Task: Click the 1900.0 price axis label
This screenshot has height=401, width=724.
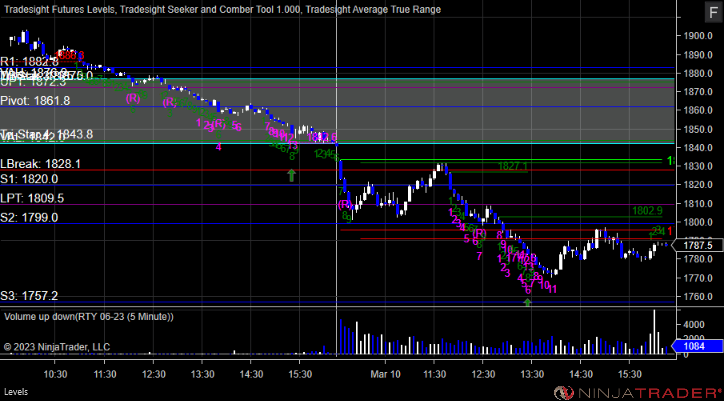Action: 697,36
